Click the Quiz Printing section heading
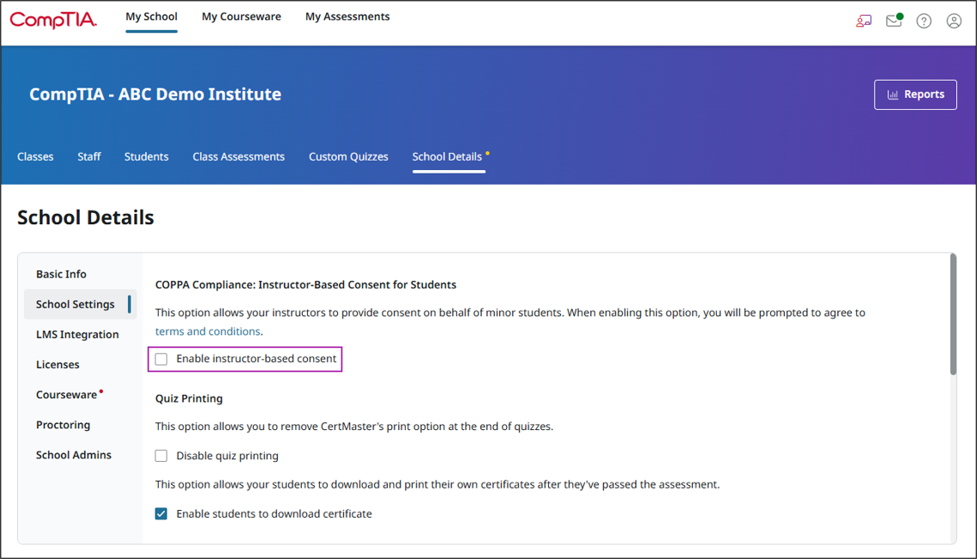The width and height of the screenshot is (977, 559). point(189,399)
